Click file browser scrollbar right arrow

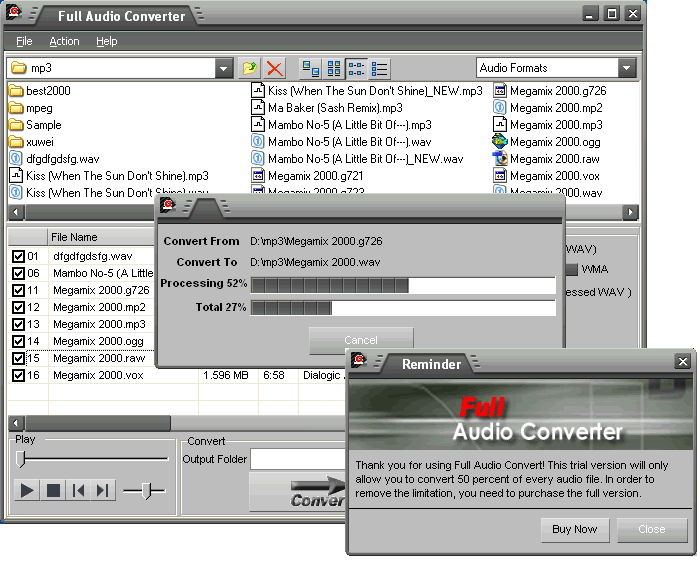point(630,212)
